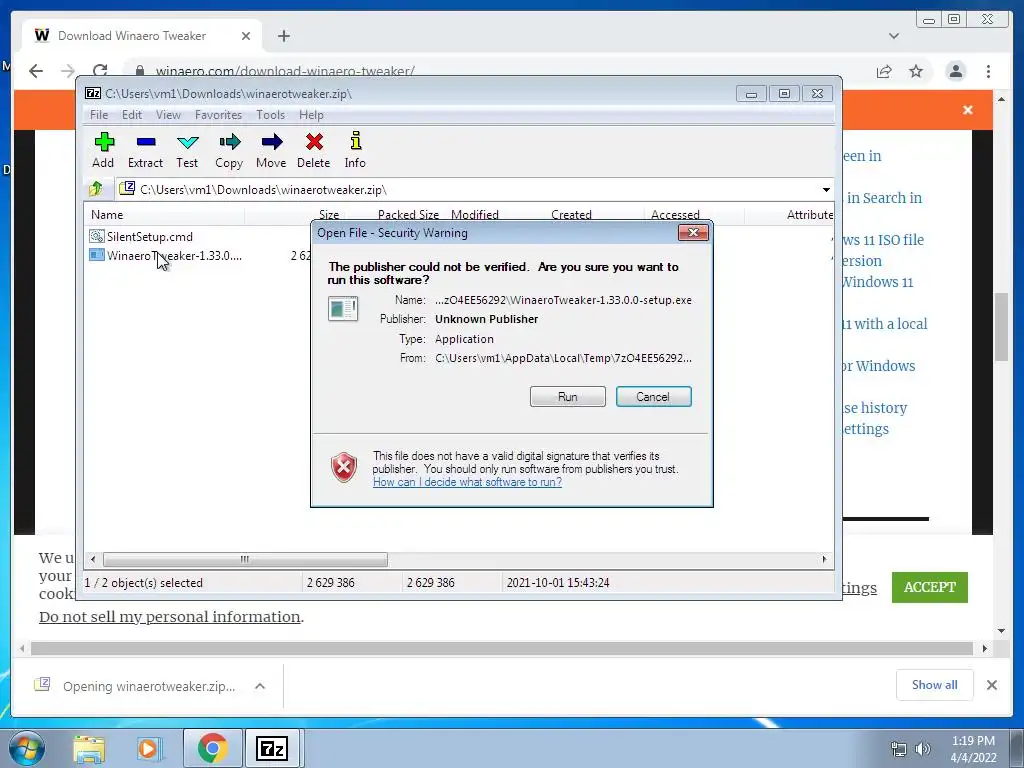The image size is (1024, 768).
Task: Open a new Chrome tab
Action: click(283, 36)
